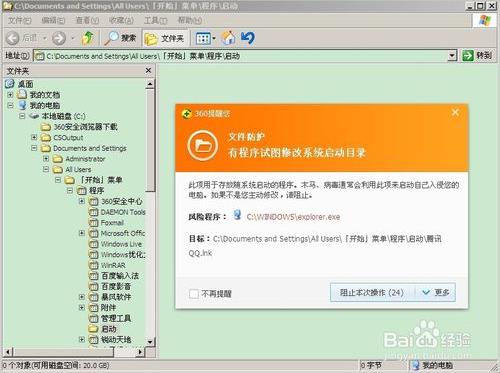Select Microsoft Office program group icon
Screen dimensions: 500x373
click(x=94, y=233)
